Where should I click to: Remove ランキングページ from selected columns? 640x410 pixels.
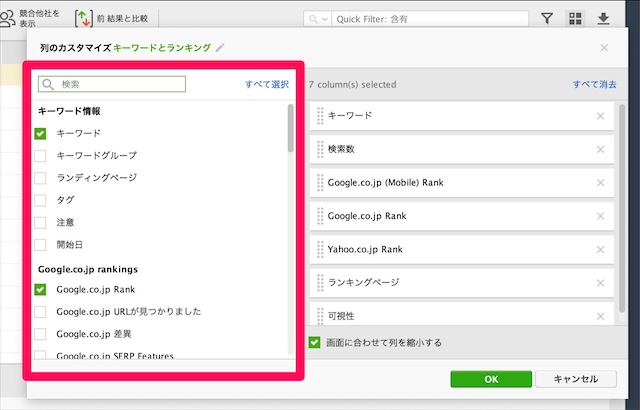click(x=600, y=283)
